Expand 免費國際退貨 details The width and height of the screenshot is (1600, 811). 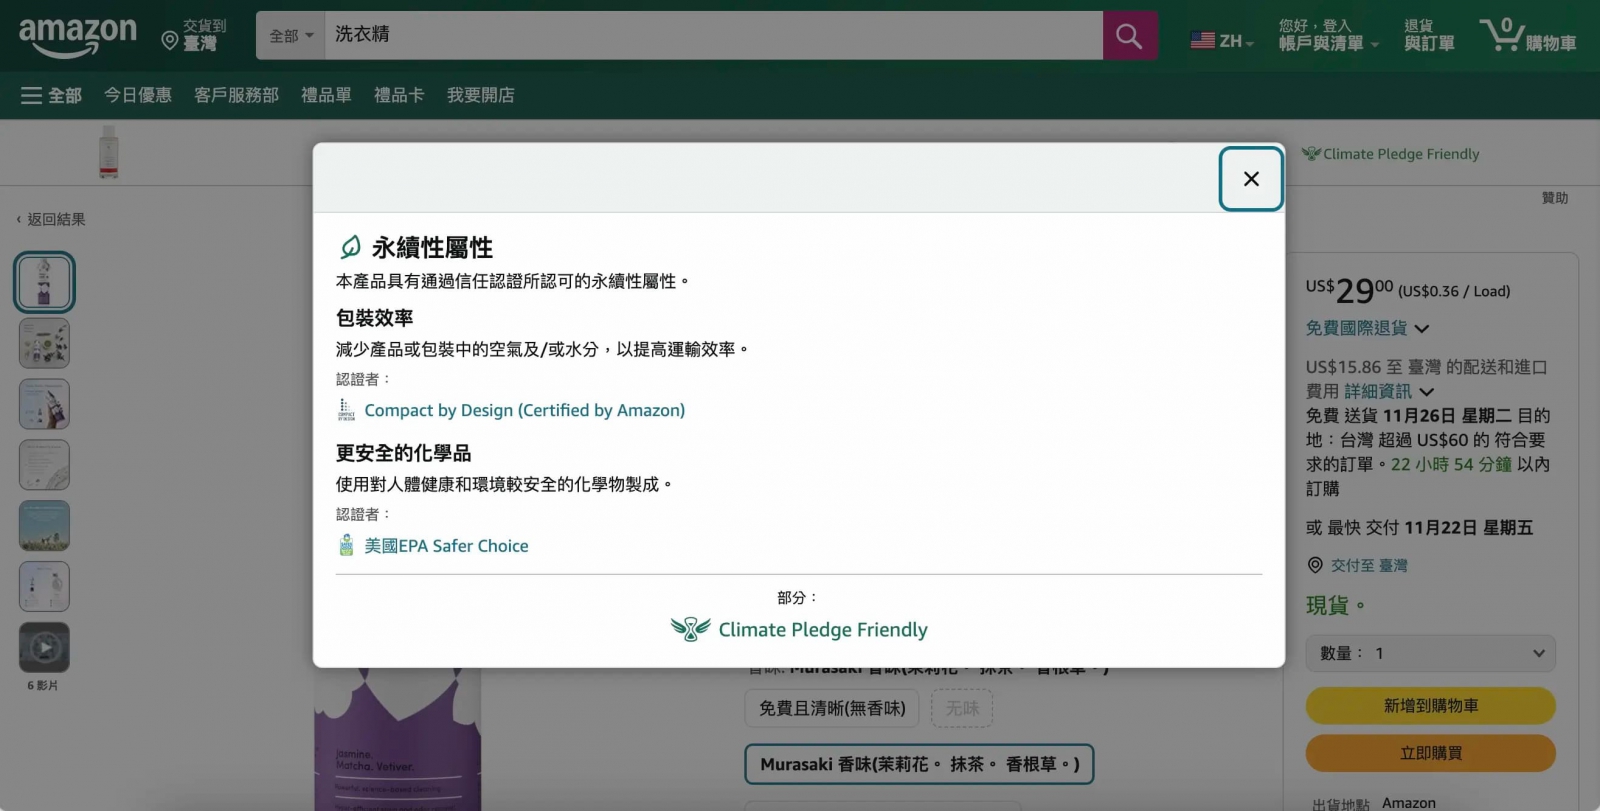(x=1367, y=328)
